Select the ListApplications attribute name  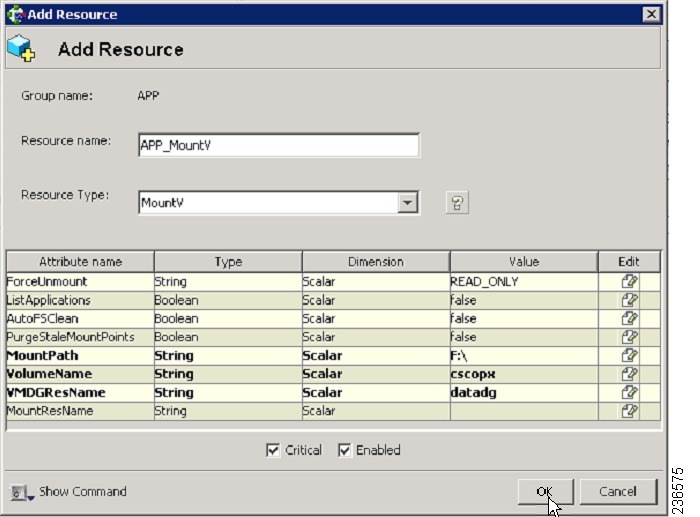tap(48, 300)
